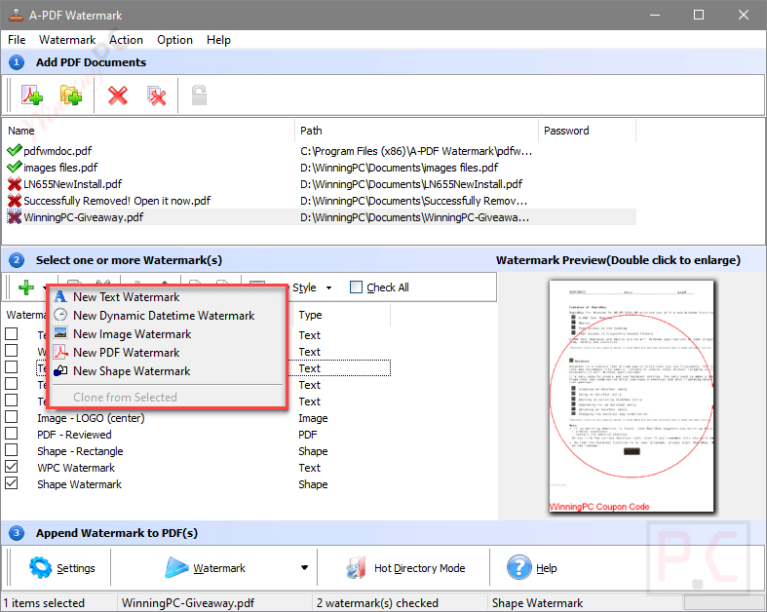This screenshot has height=612, width=767.
Task: Click the green check icon beside pdfwmdoc.pdf
Action: [x=15, y=150]
